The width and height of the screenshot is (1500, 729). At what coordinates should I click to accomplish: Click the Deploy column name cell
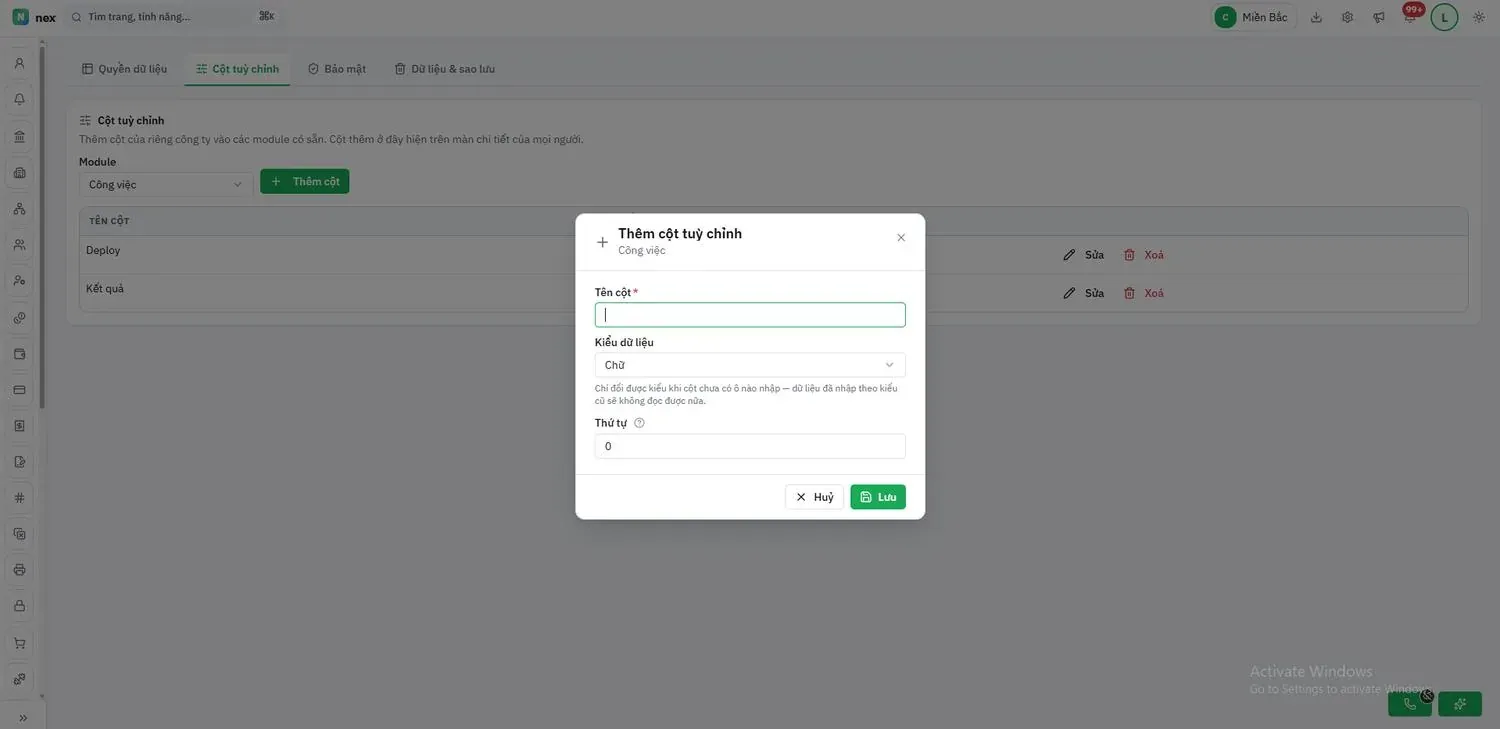coord(103,250)
